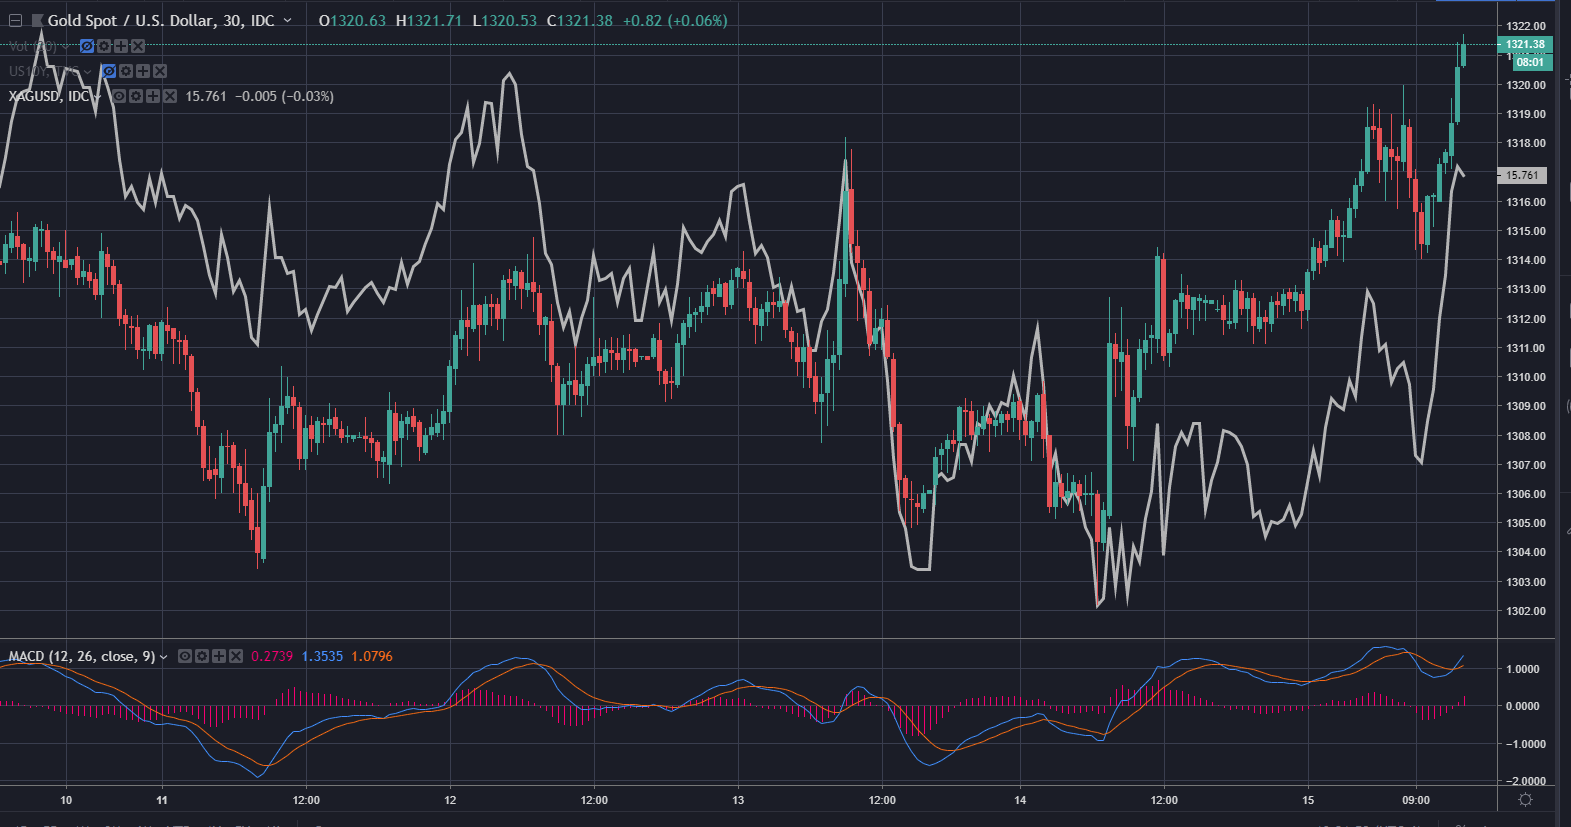Click the open value O1320.63
This screenshot has height=827, width=1571.
tap(352, 20)
